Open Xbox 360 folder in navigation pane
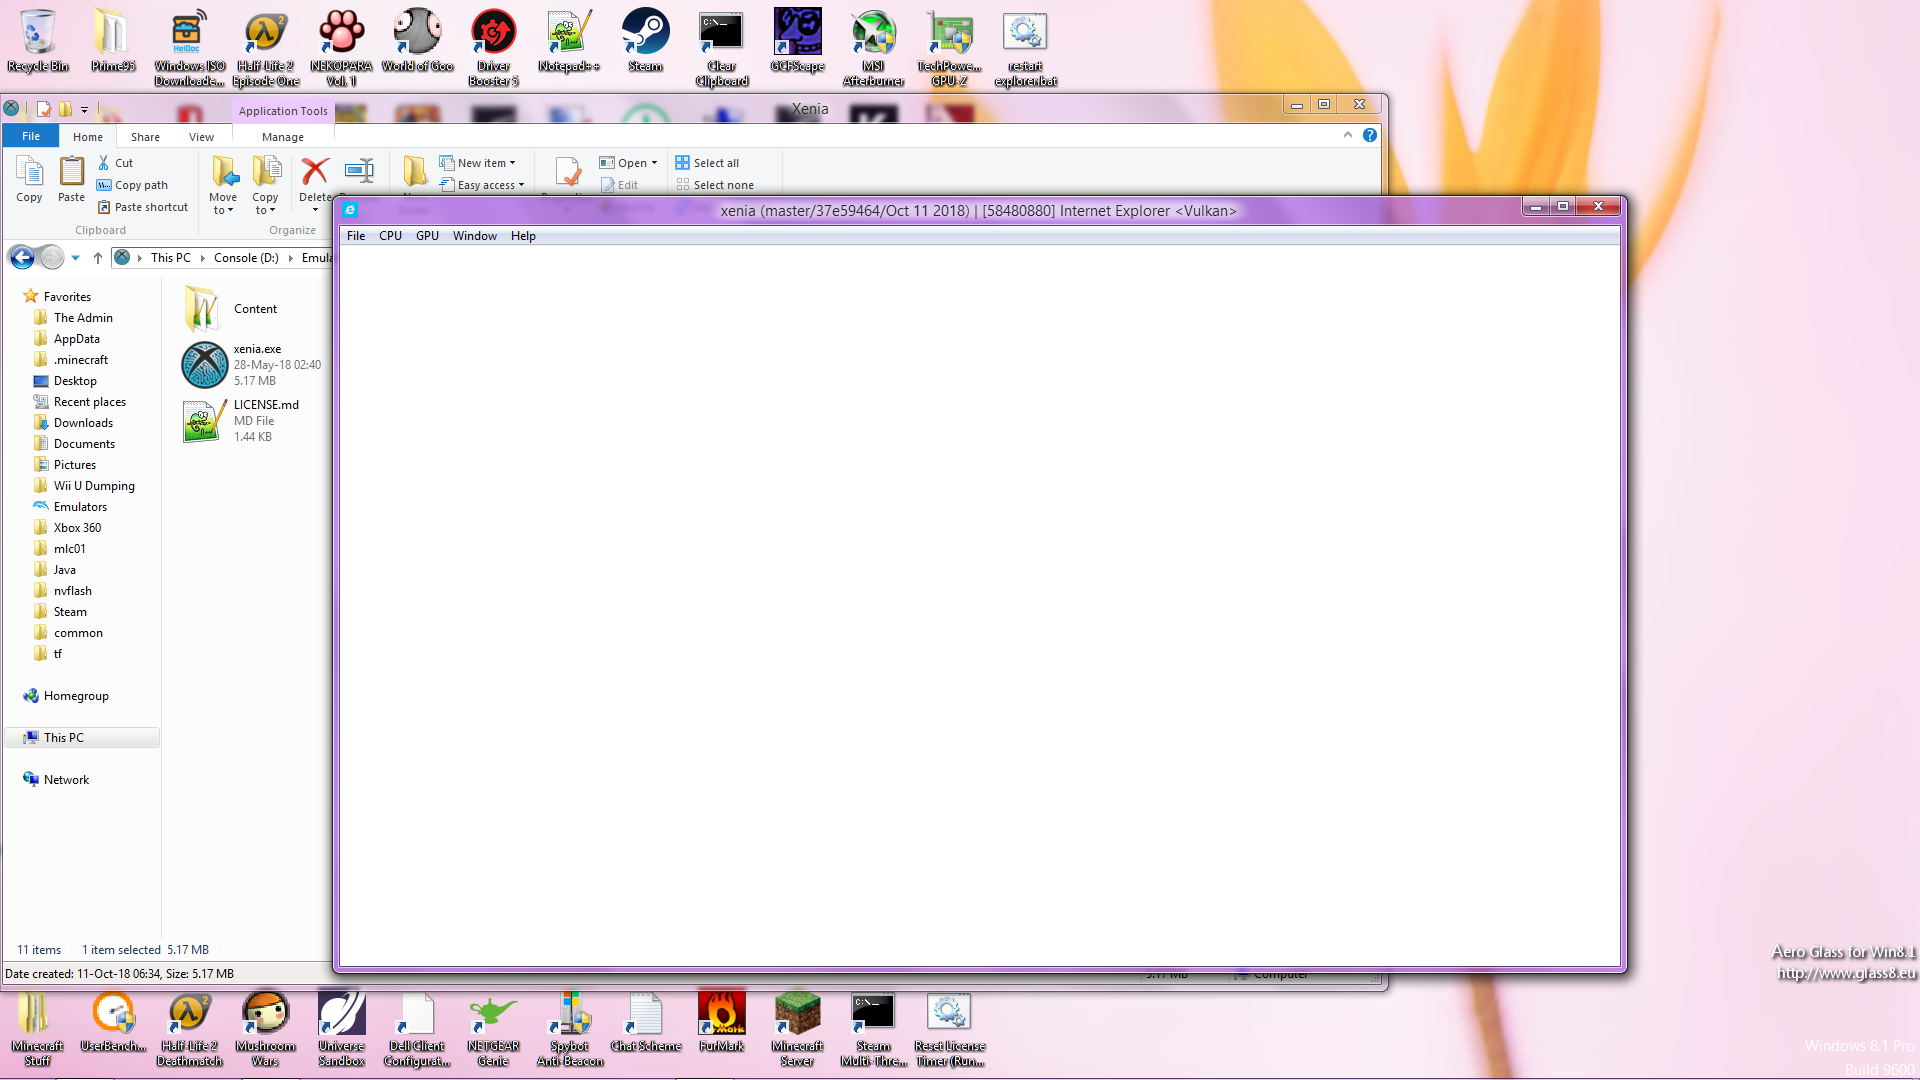 (77, 528)
